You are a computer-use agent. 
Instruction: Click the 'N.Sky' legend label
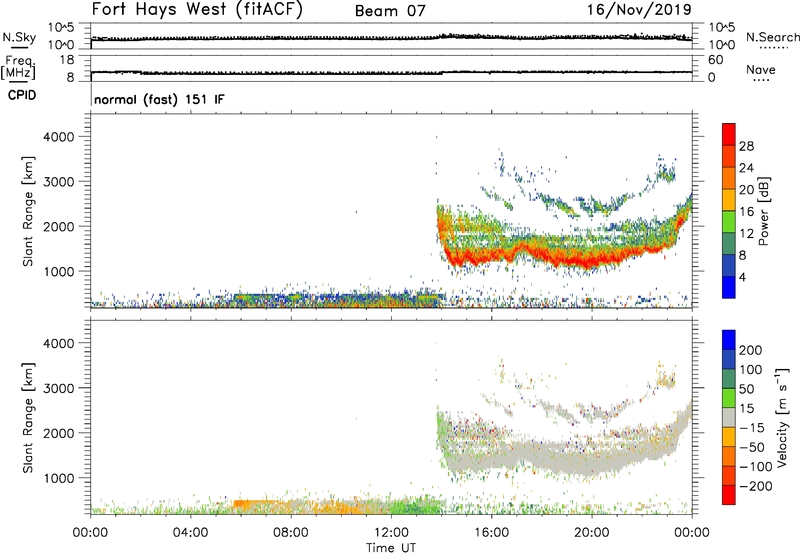[19, 37]
